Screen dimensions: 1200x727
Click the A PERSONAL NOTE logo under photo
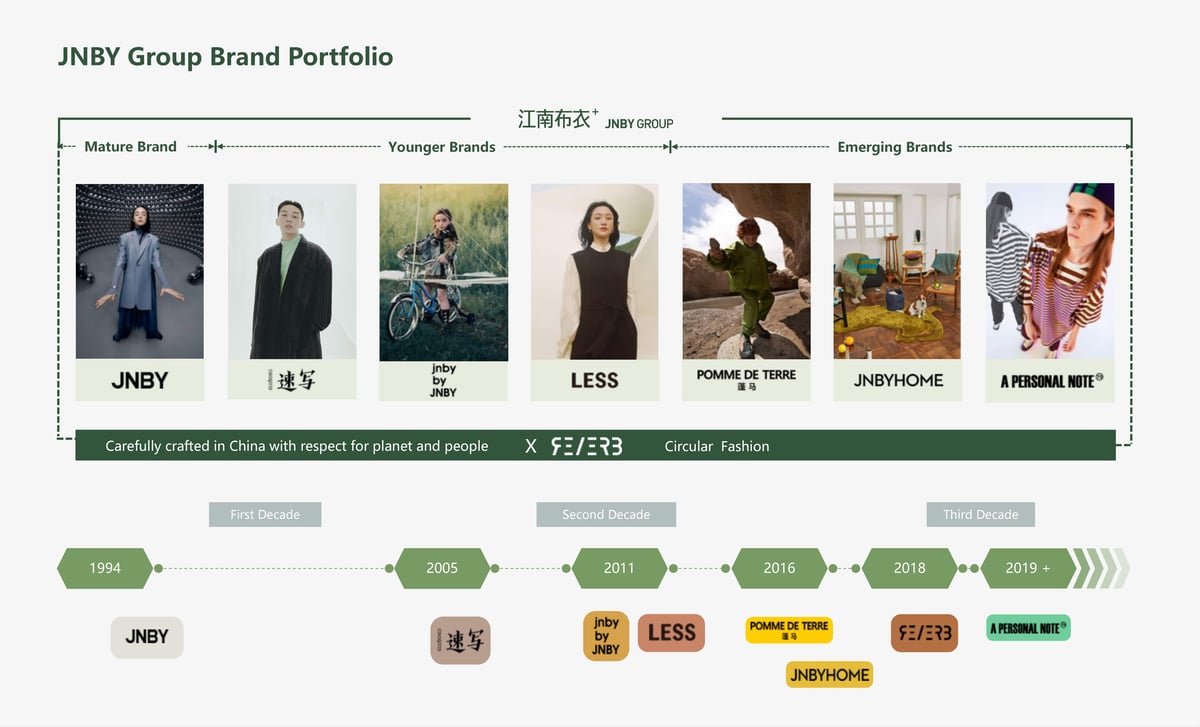click(1050, 381)
